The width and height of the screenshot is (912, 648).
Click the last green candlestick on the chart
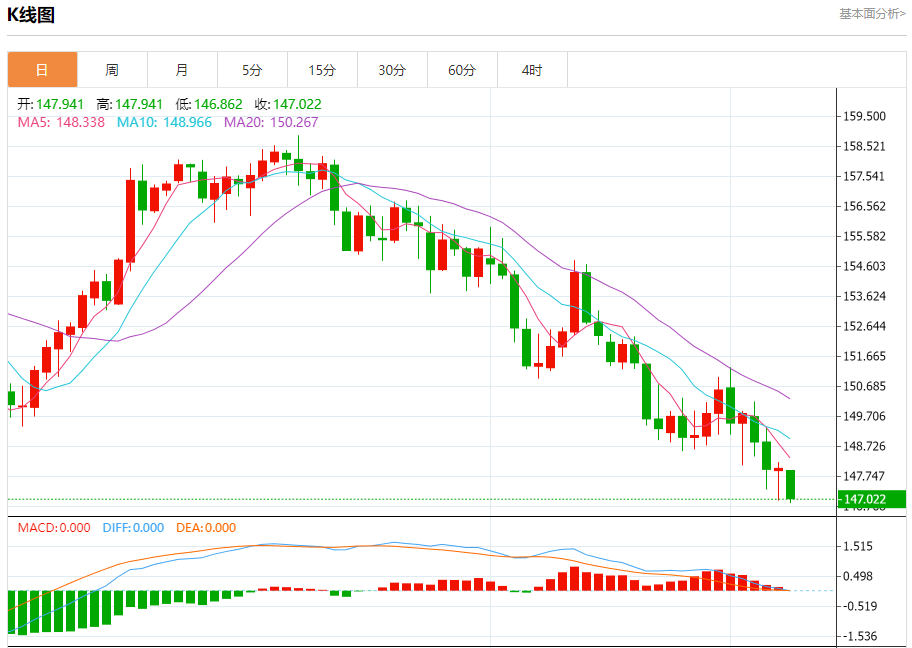[x=791, y=484]
